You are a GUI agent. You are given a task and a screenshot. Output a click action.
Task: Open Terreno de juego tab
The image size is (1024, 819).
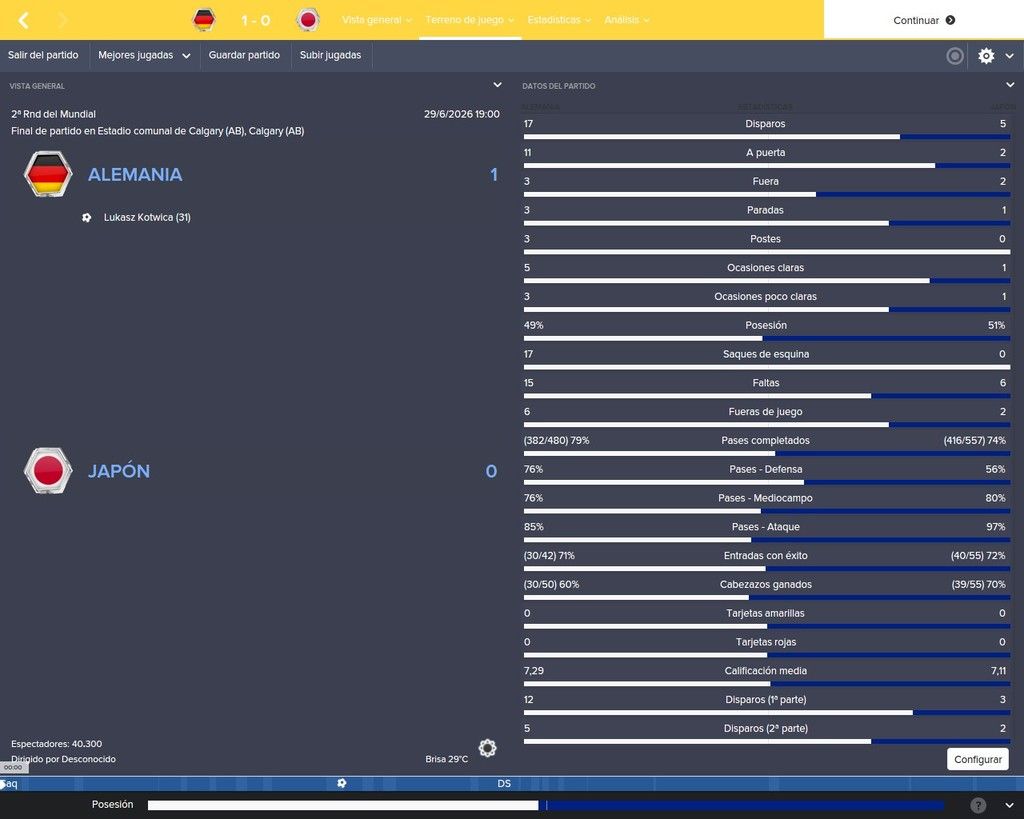pyautogui.click(x=470, y=20)
